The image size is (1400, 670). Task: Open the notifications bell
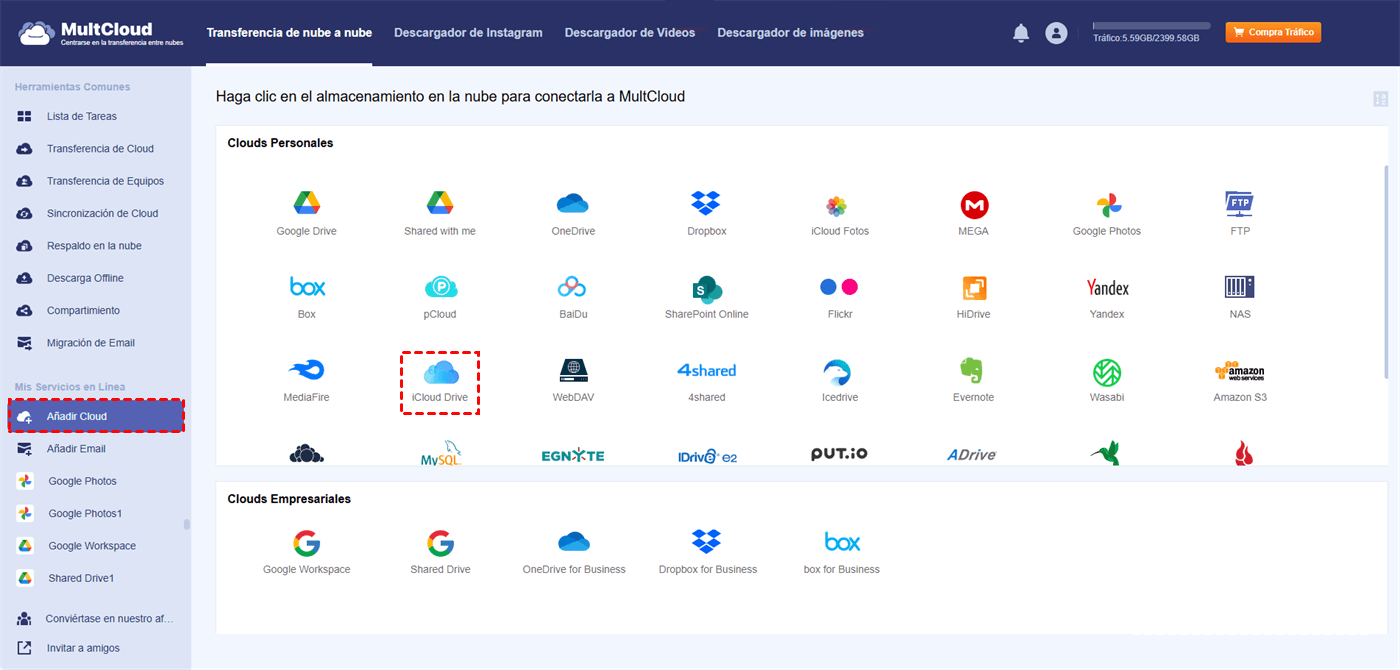tap(1021, 33)
